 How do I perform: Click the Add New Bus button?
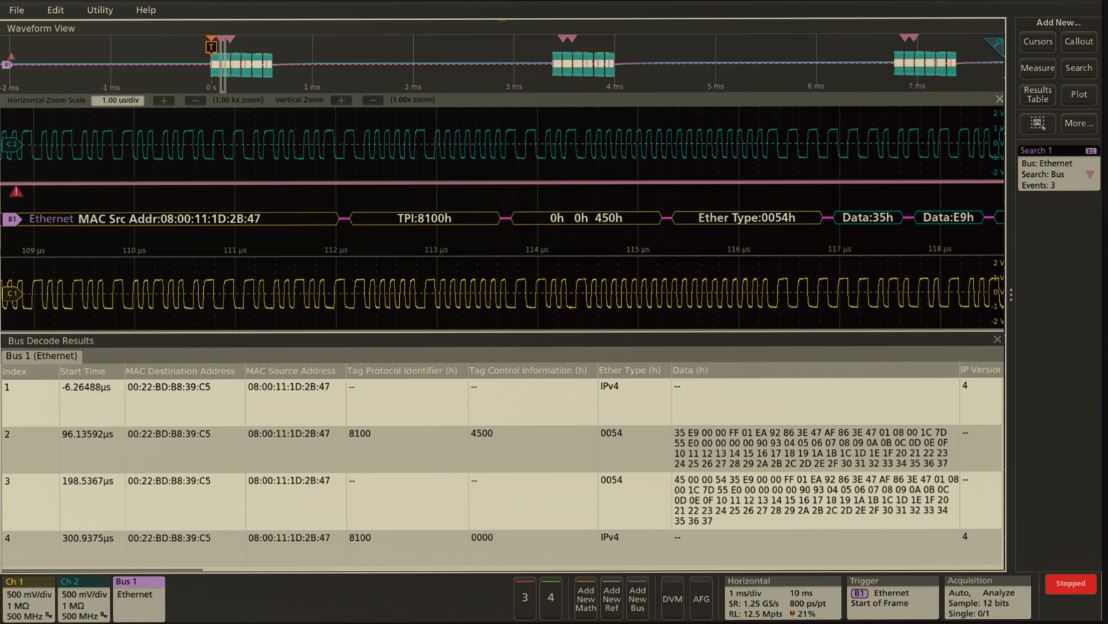tap(637, 597)
